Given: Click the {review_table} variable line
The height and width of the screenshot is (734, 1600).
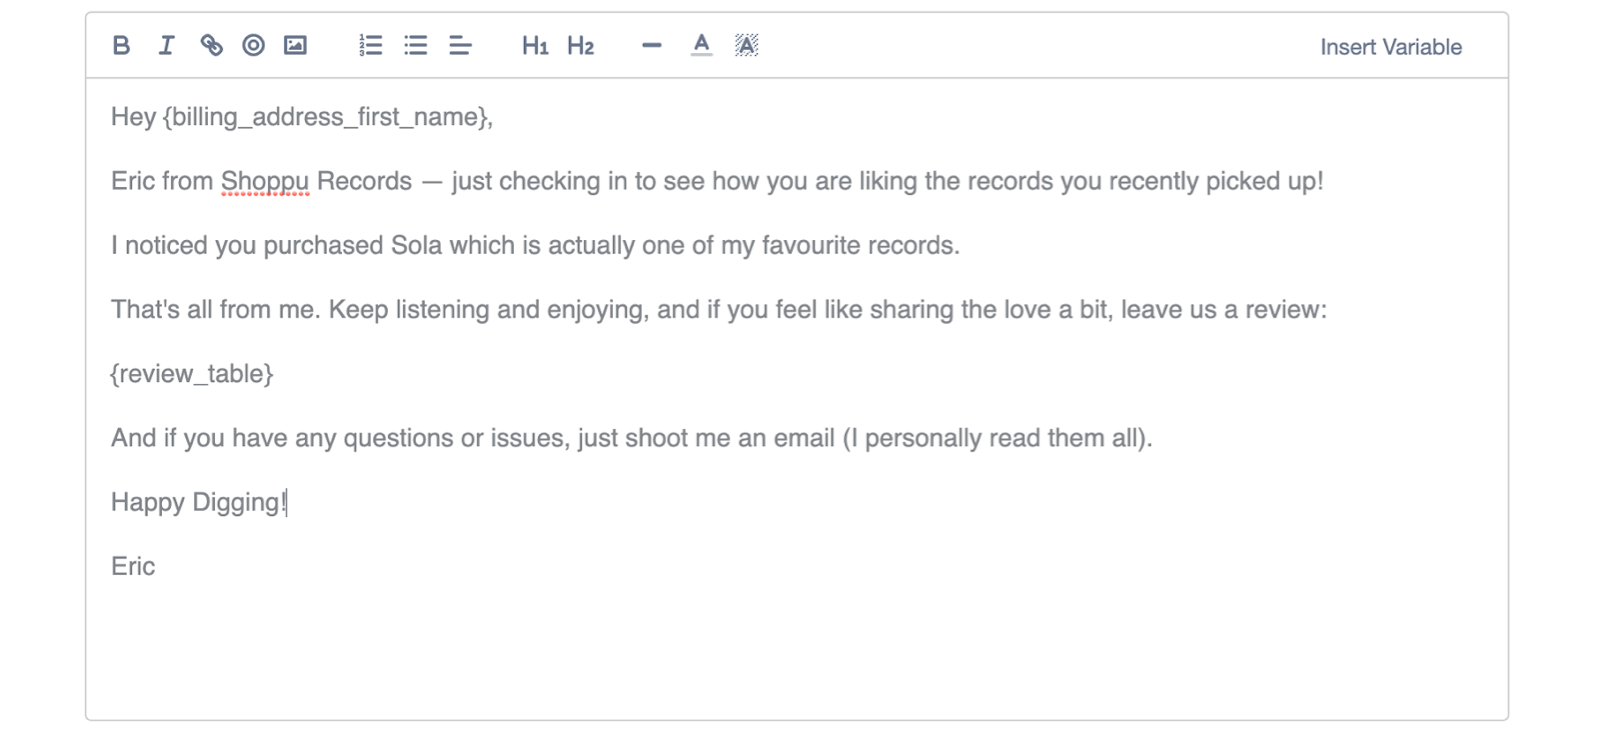Looking at the screenshot, I should [x=192, y=374].
